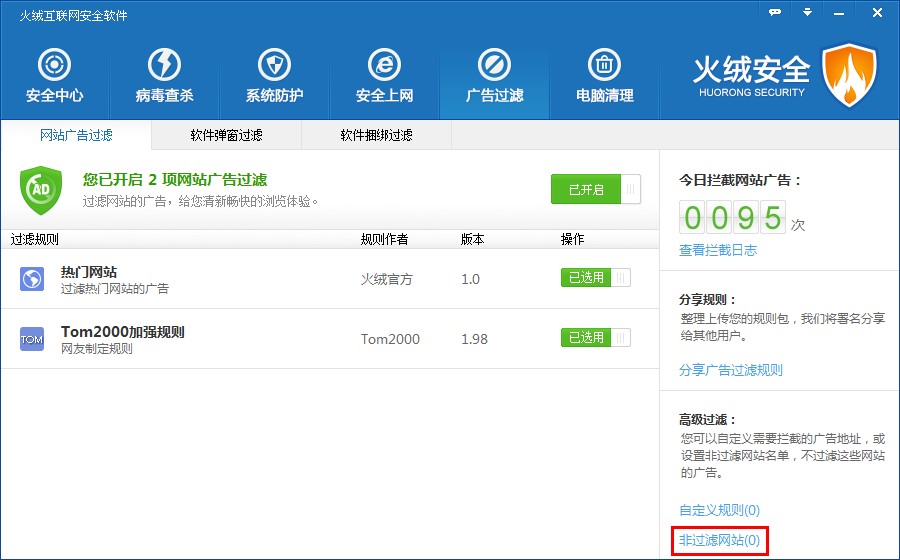900x560 pixels.
Task: Click the green AD shield icon
Action: click(x=41, y=190)
